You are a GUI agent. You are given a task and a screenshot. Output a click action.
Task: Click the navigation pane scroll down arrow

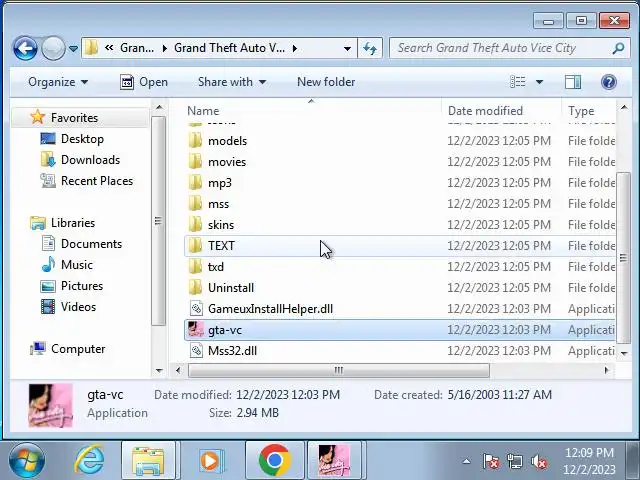click(159, 371)
